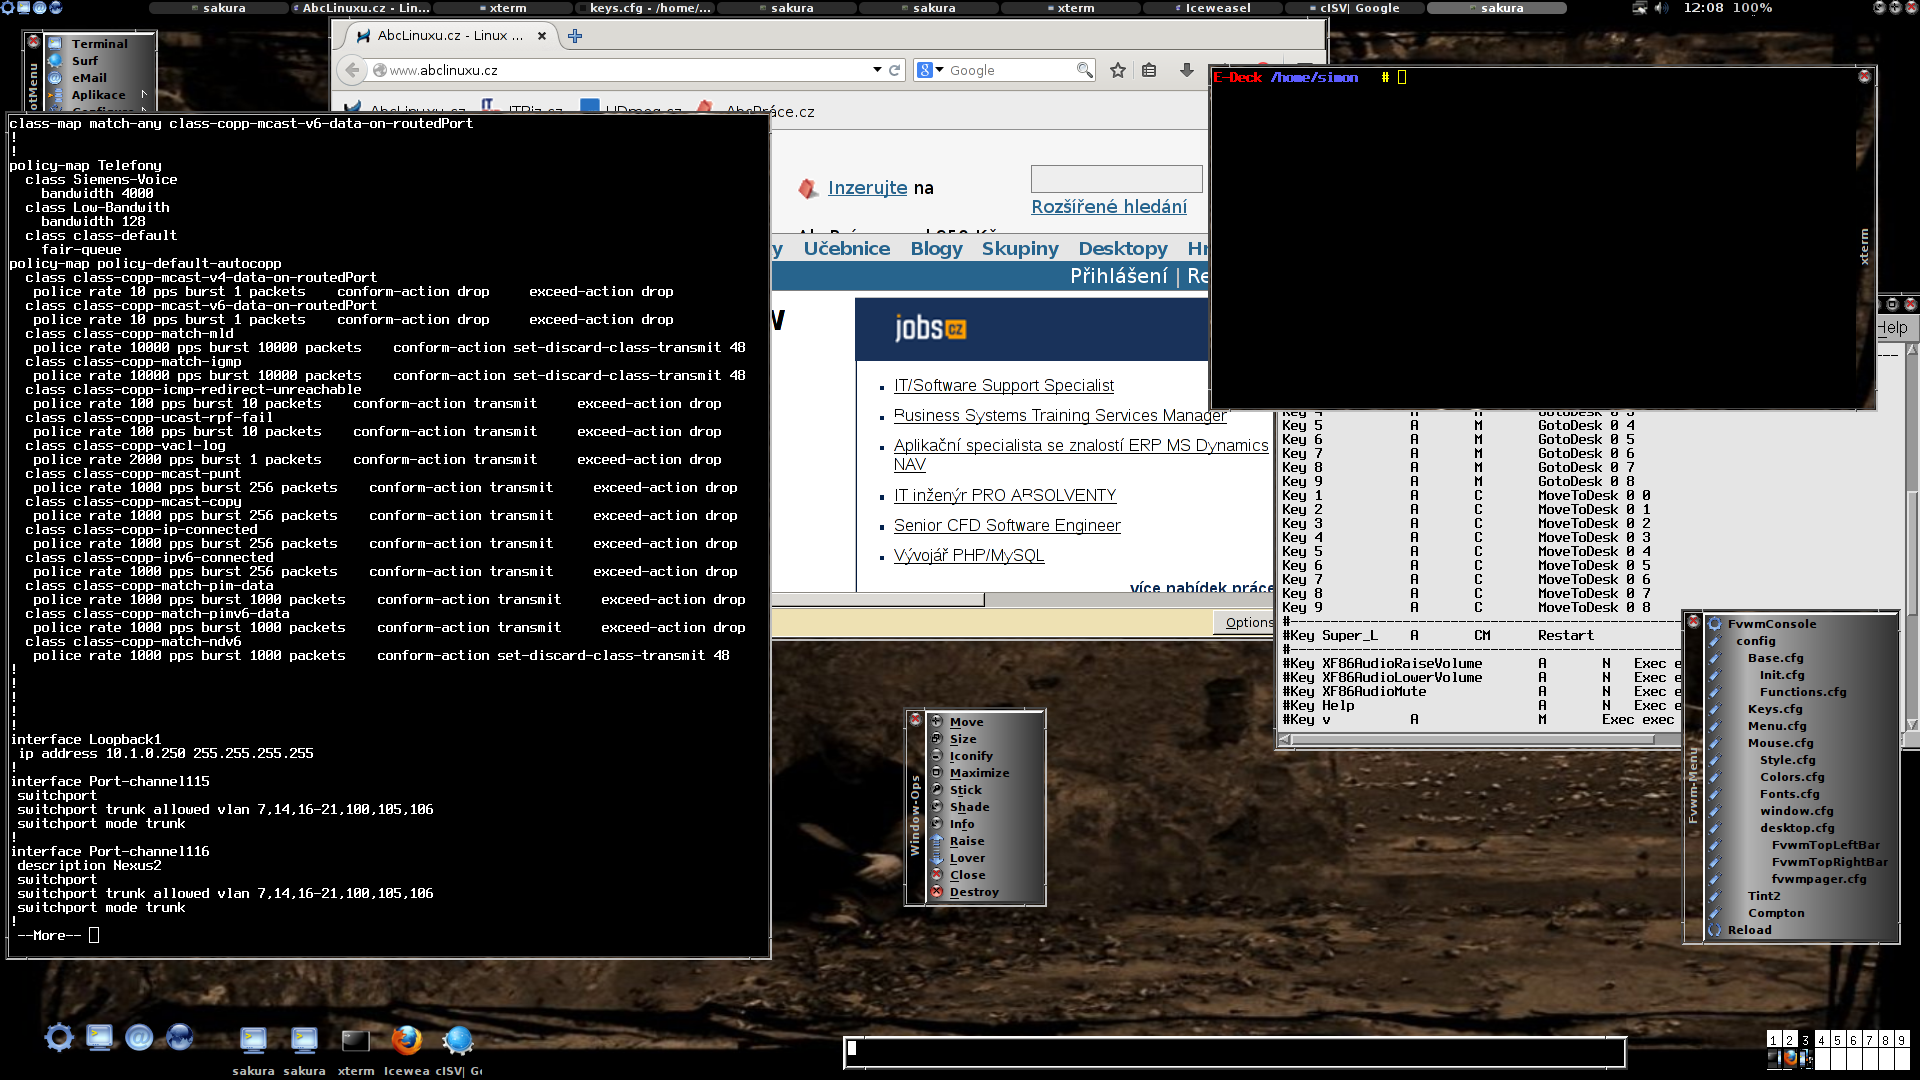Bookmark page with the star icon

pos(1118,70)
